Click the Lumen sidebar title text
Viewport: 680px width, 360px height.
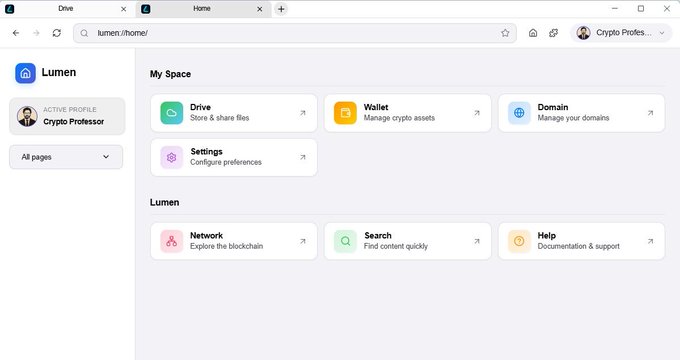[59, 72]
